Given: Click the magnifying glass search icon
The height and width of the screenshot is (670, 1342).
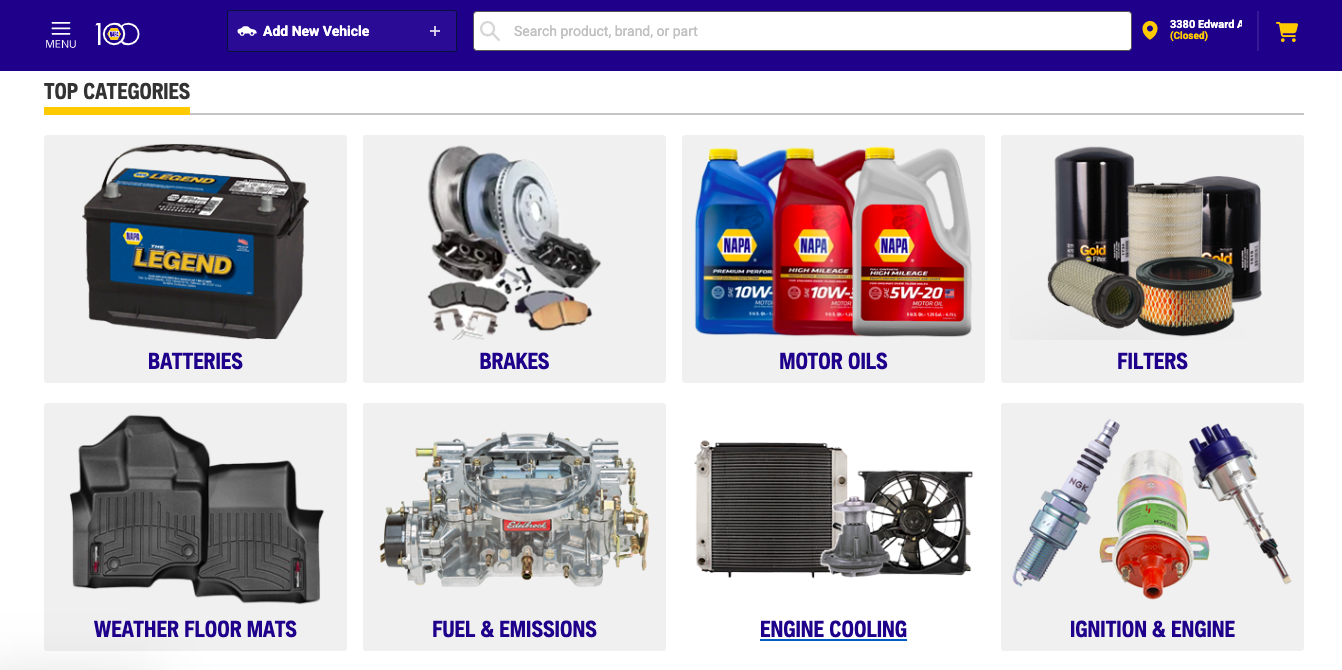Looking at the screenshot, I should point(490,31).
